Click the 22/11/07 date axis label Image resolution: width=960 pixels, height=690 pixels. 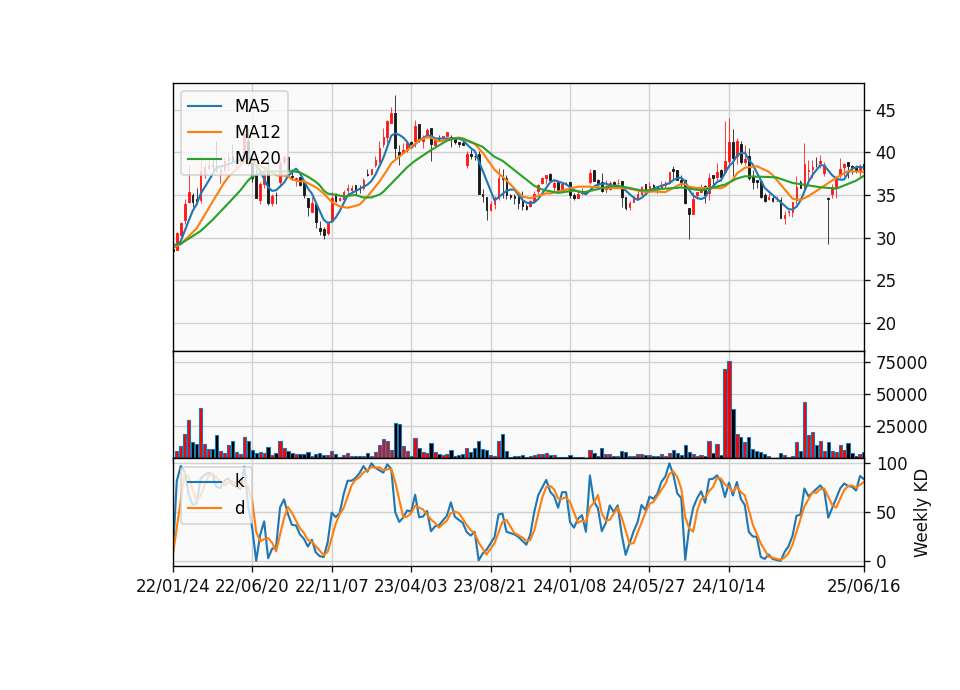pyautogui.click(x=332, y=586)
